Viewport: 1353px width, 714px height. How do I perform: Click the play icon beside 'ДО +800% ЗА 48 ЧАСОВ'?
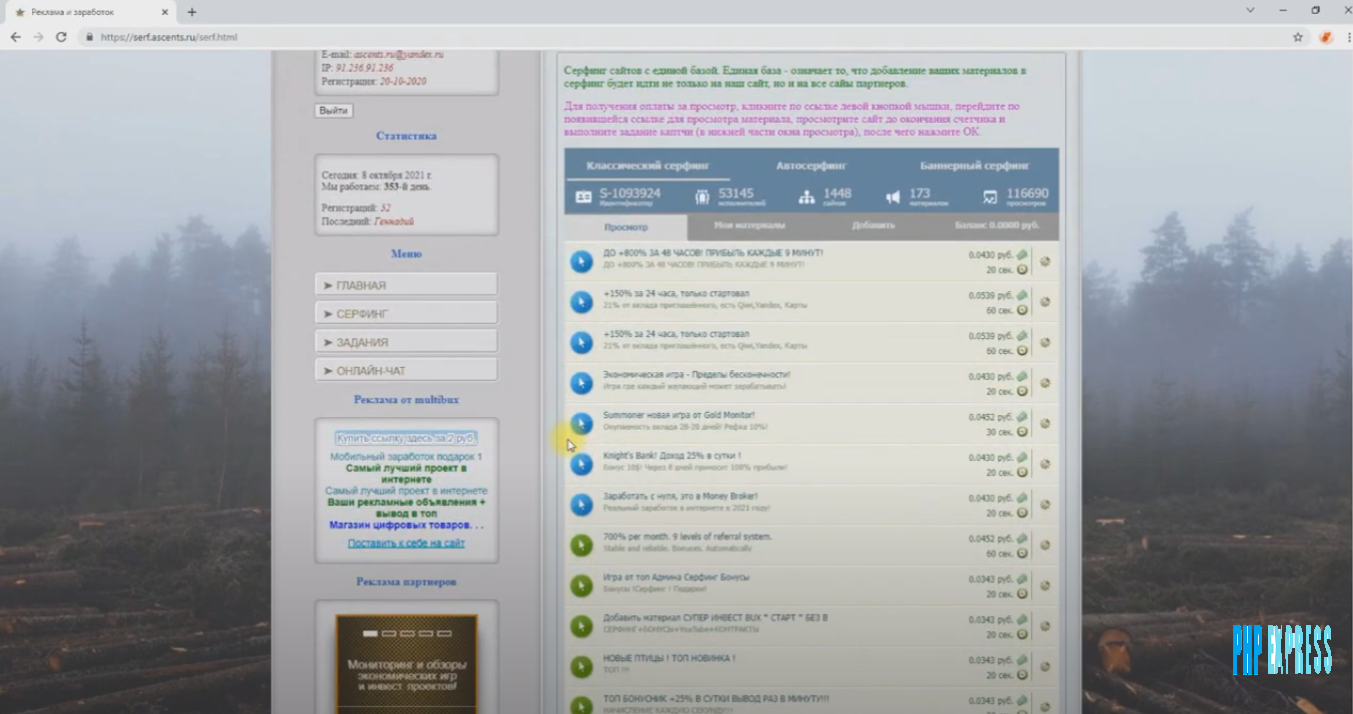tap(581, 261)
